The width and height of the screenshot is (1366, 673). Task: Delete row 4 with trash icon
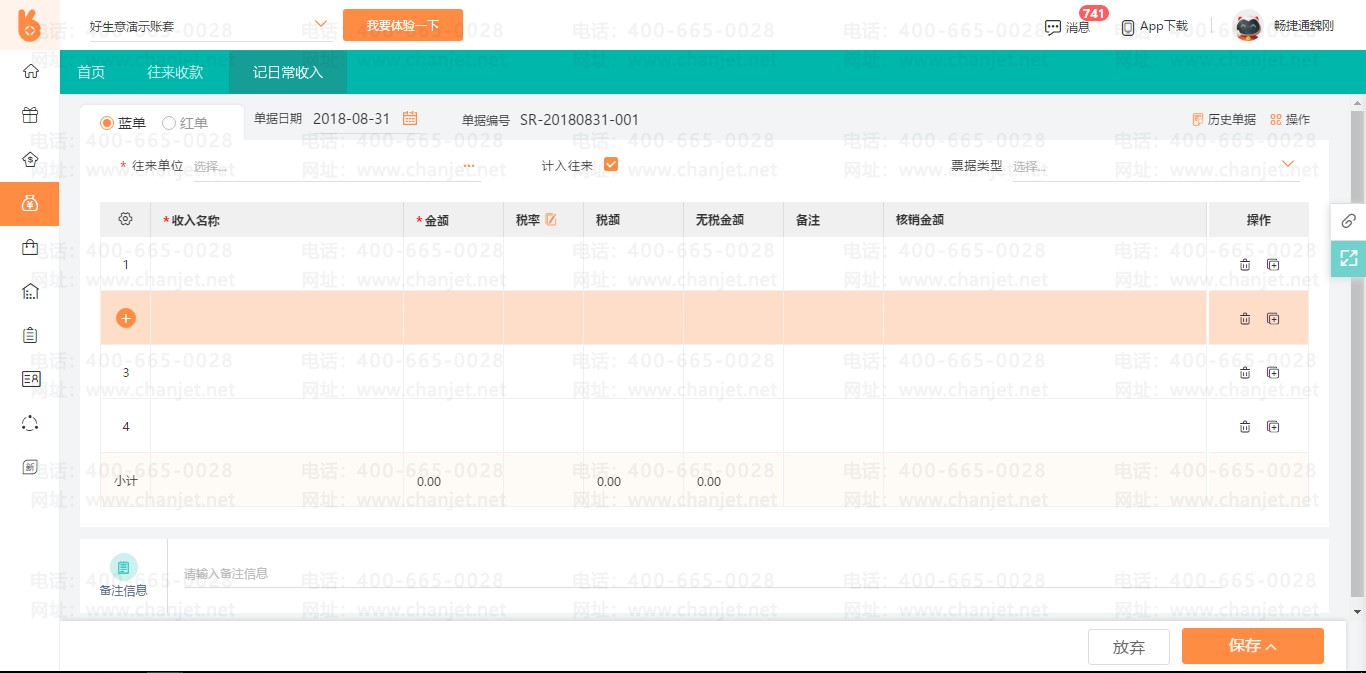coord(1245,427)
